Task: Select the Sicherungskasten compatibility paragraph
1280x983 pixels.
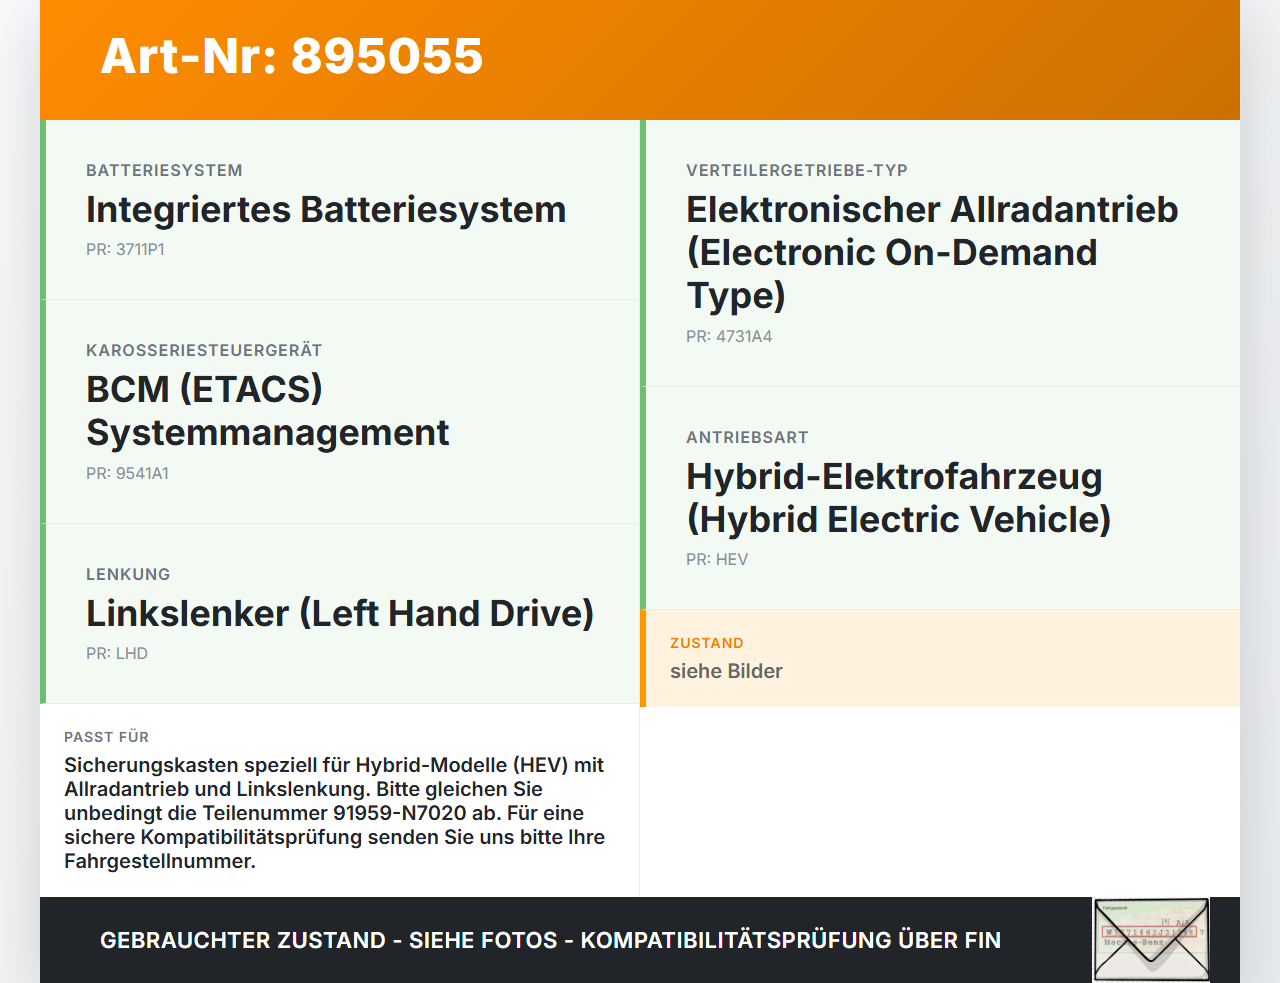Action: pos(334,813)
